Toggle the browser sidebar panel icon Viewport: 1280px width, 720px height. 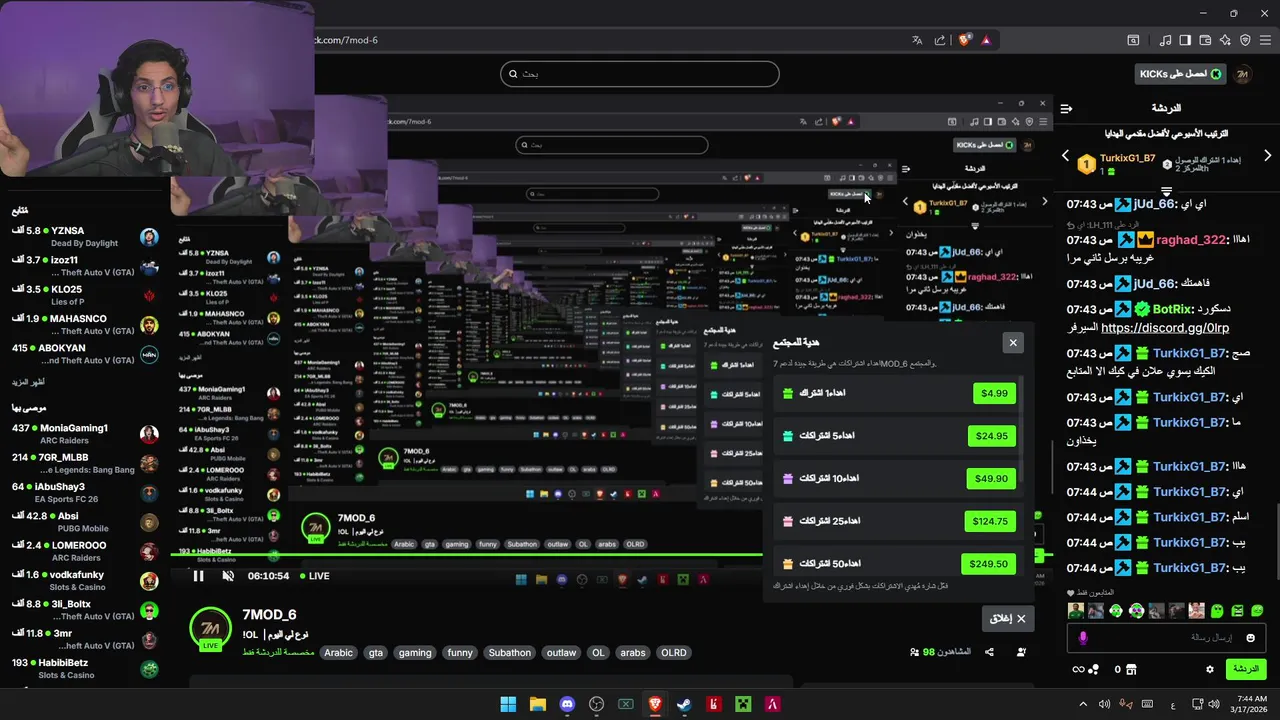tap(1185, 40)
